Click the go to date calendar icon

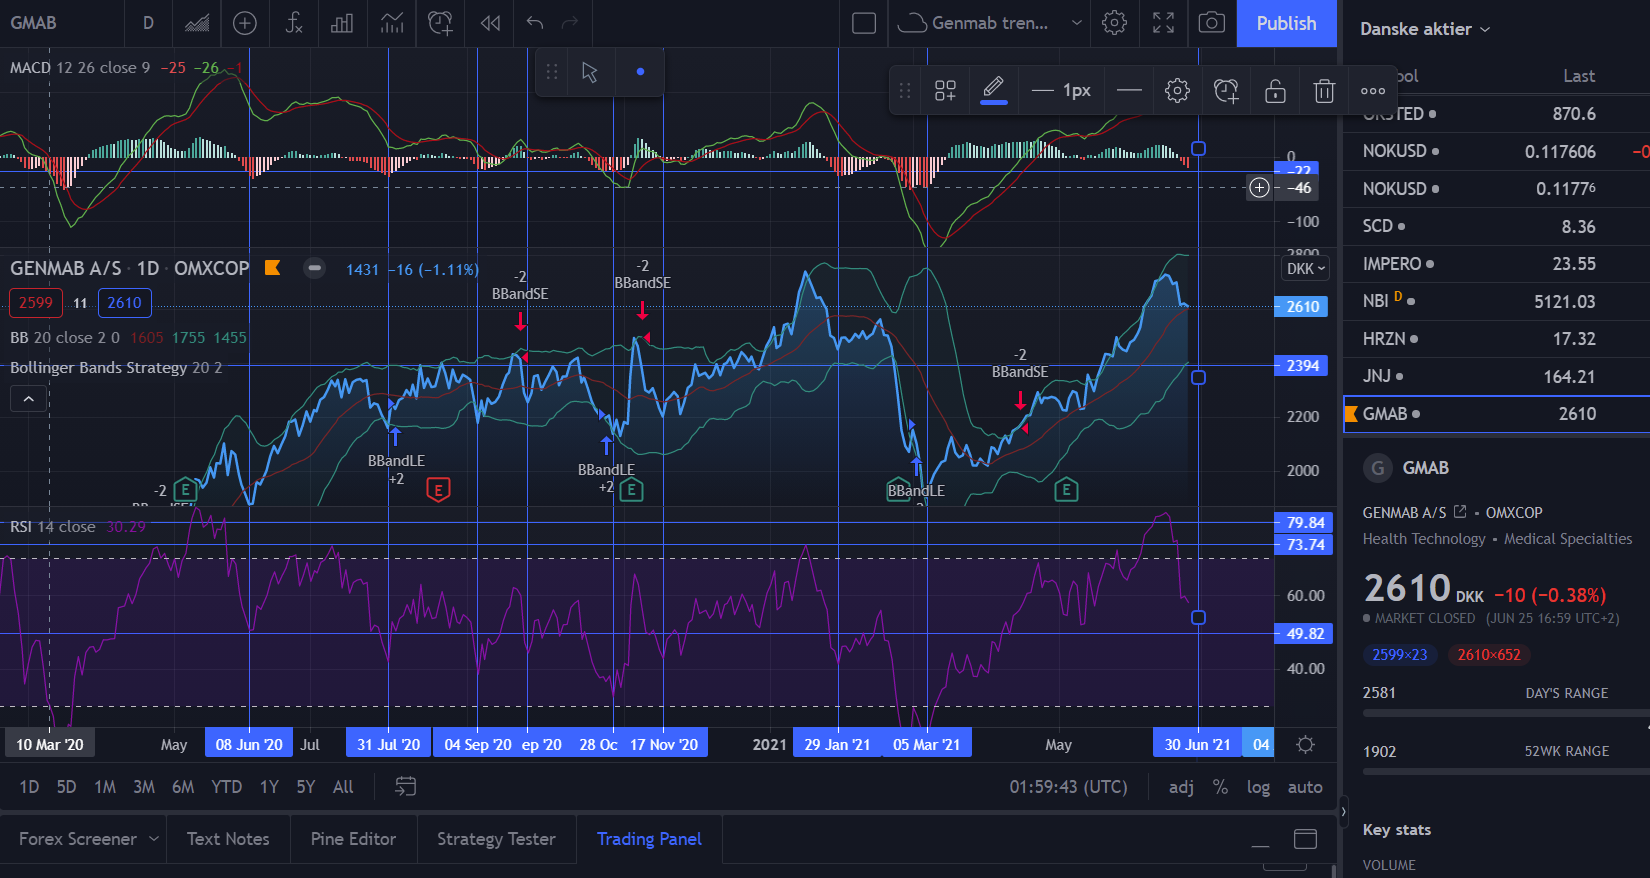[405, 787]
